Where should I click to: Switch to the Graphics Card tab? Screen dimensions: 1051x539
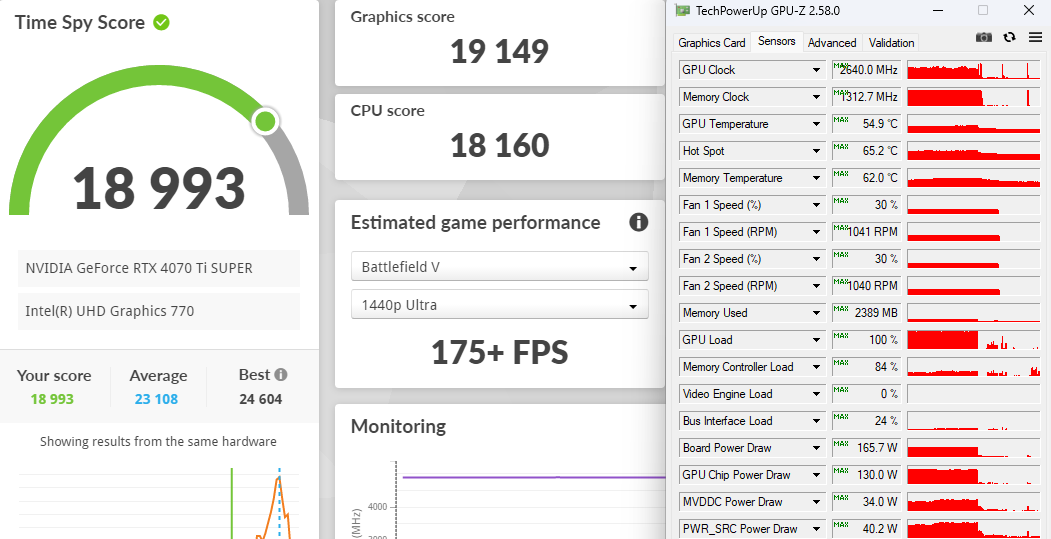pyautogui.click(x=711, y=43)
